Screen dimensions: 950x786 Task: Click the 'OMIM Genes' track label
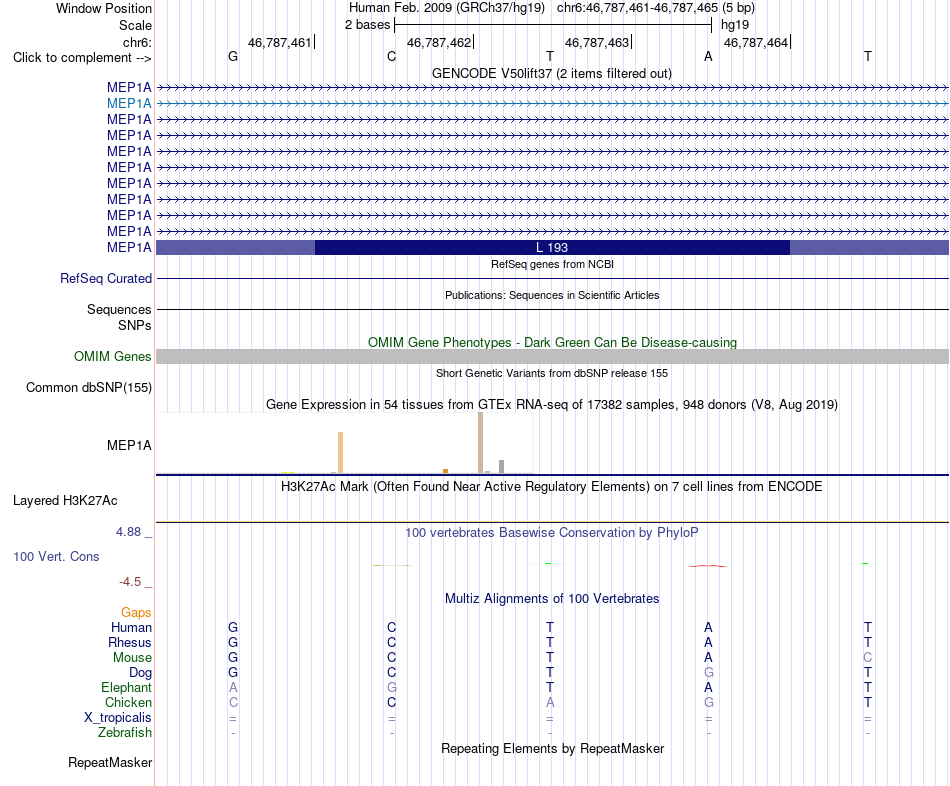coord(113,356)
